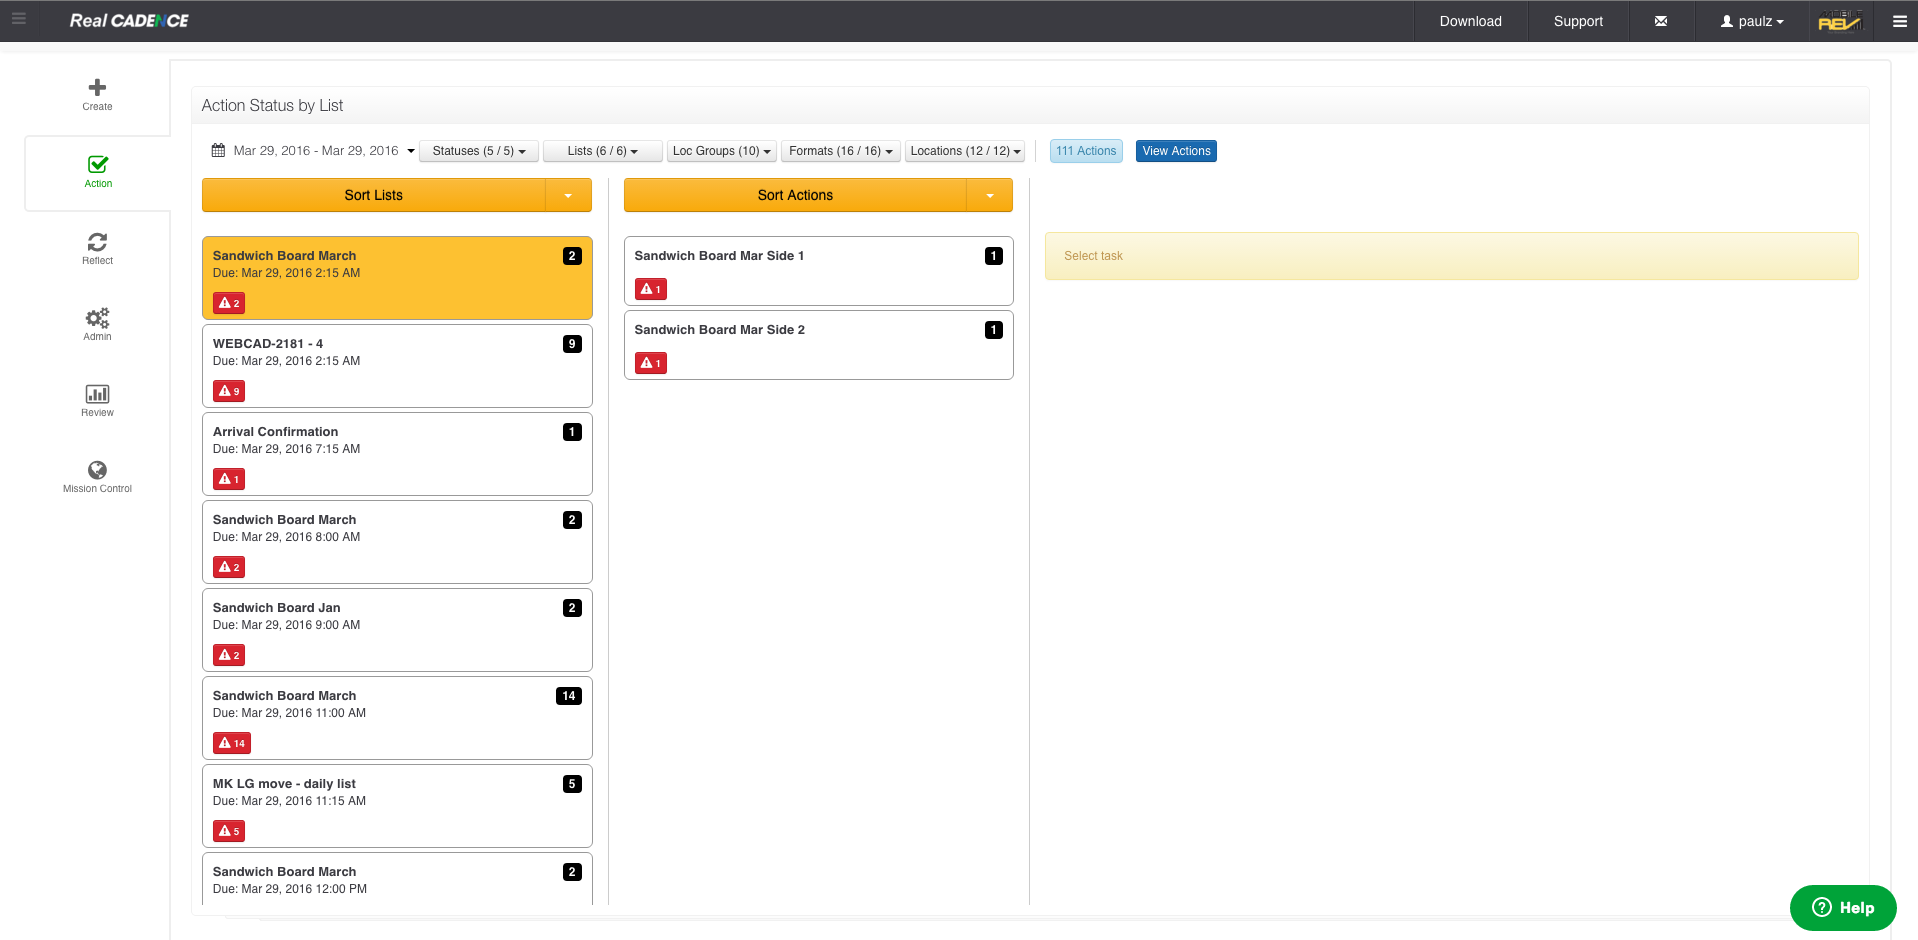This screenshot has height=940, width=1918.
Task: Go to Mission Control globe icon
Action: 97,470
